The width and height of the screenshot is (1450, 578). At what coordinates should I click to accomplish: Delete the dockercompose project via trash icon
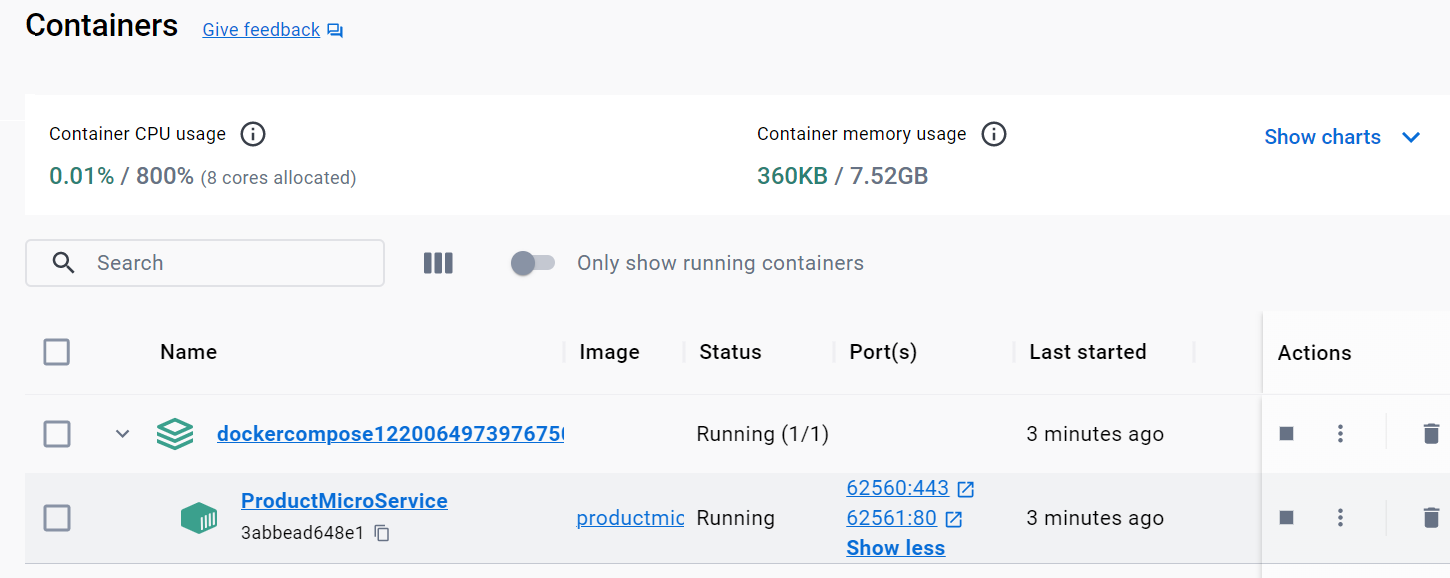[x=1432, y=433]
